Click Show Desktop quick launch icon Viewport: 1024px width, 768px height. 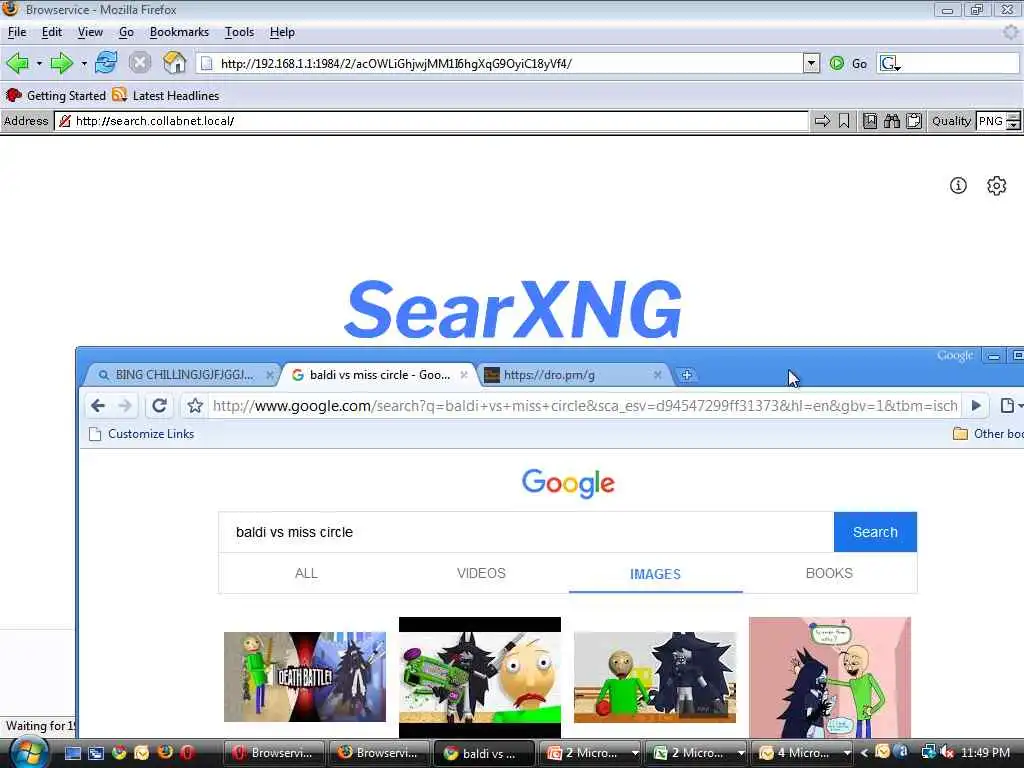pyautogui.click(x=72, y=753)
